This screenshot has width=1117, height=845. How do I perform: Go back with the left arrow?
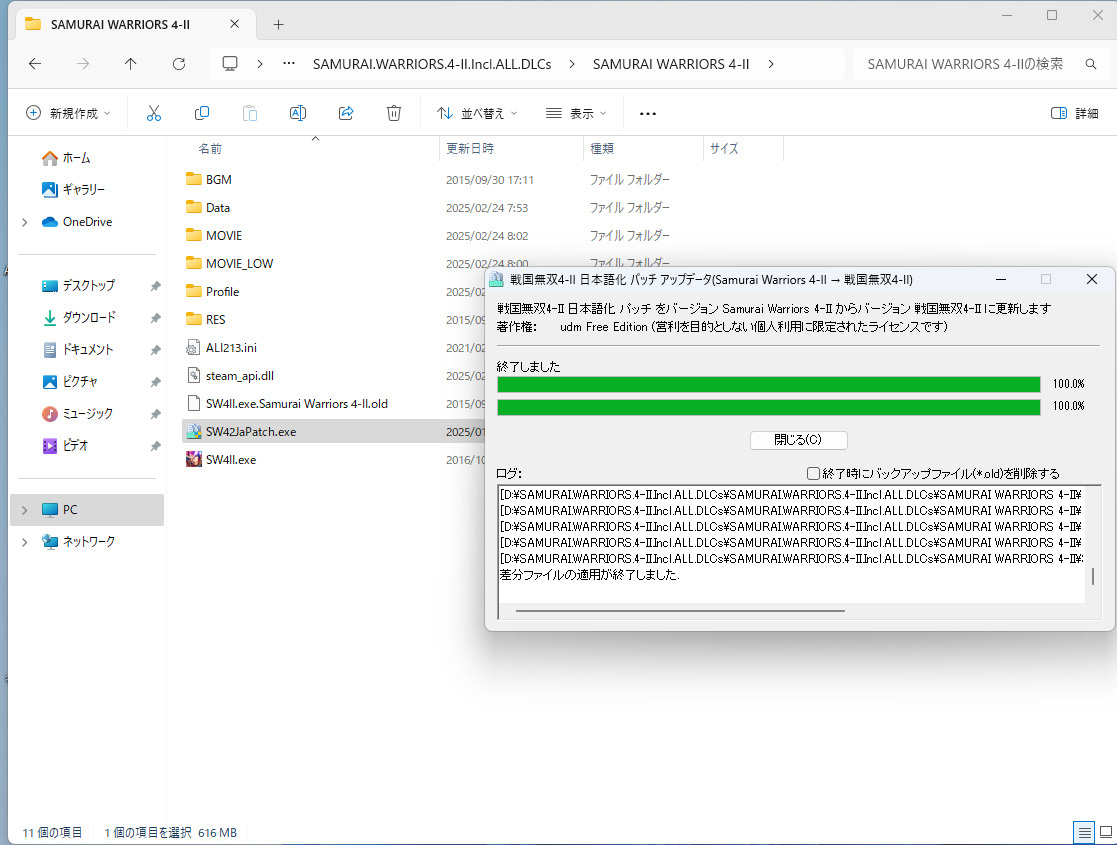(35, 64)
